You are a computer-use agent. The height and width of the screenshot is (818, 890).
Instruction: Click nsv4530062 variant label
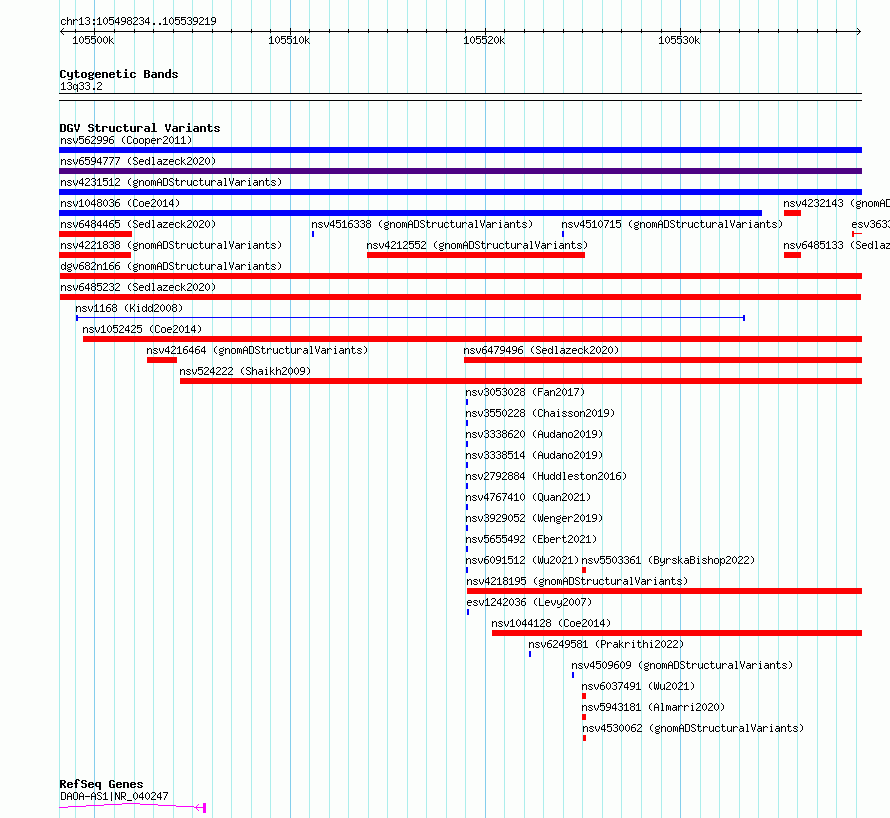[x=693, y=728]
